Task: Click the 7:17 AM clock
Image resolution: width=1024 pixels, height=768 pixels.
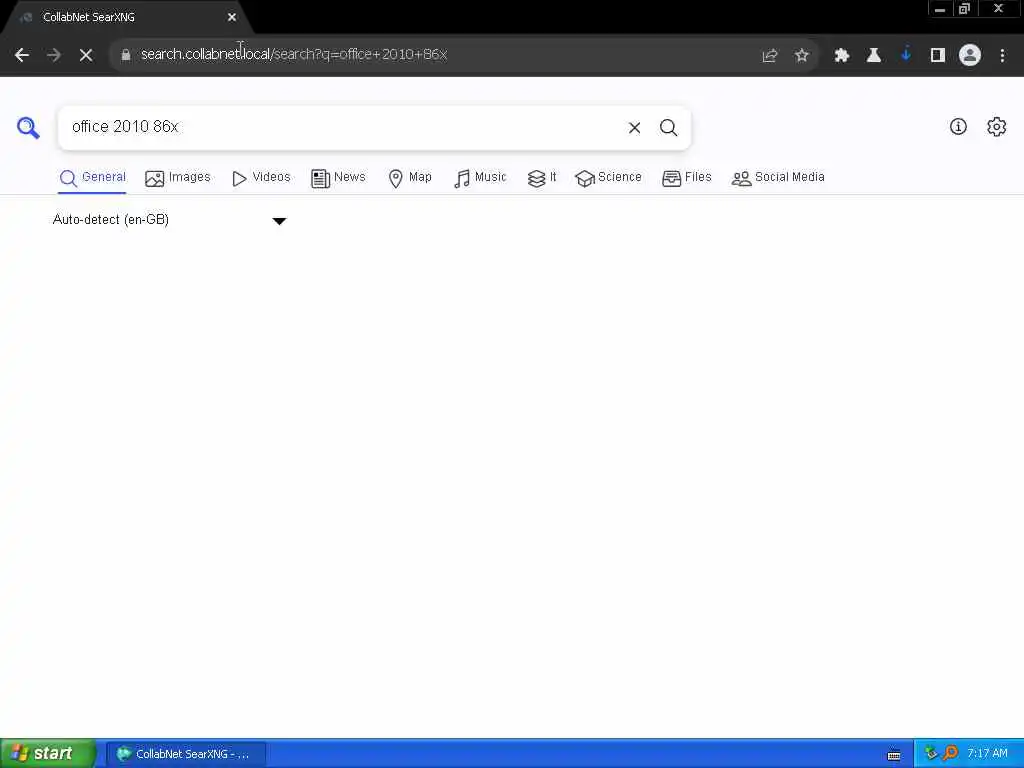Action: tap(987, 754)
